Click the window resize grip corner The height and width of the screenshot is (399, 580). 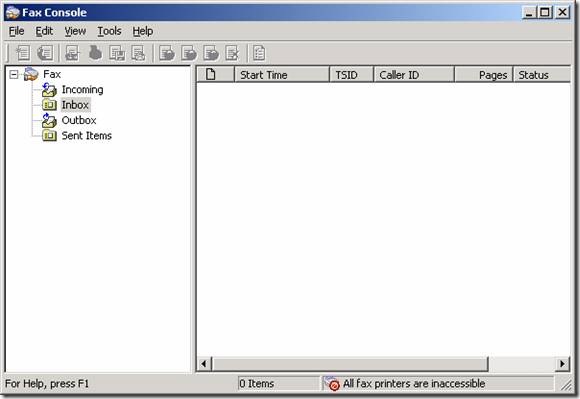tap(566, 385)
